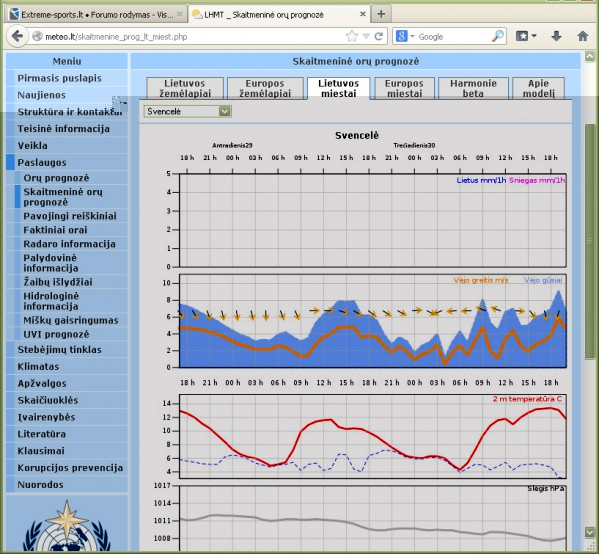599x554 pixels.
Task: Switch to the Extreme-sports.lt browser tab
Action: click(97, 15)
